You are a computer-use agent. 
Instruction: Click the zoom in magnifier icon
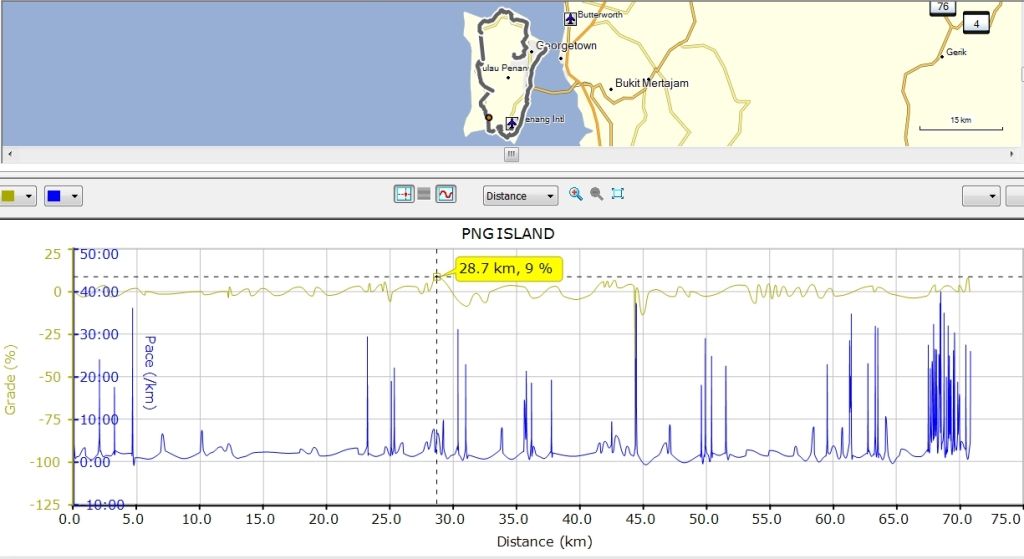[x=576, y=194]
